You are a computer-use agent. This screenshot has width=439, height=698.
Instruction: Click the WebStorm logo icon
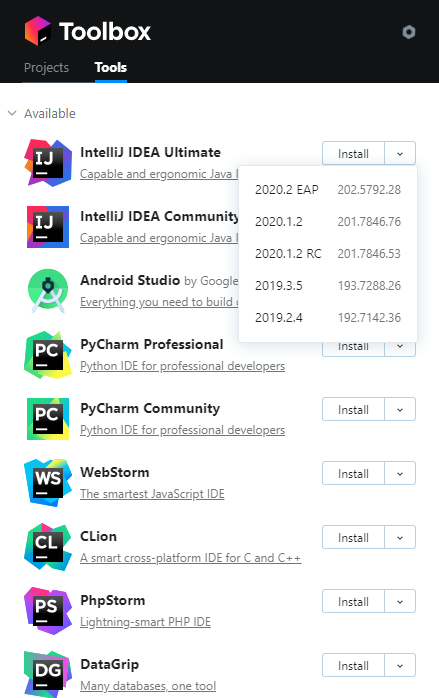coord(48,483)
